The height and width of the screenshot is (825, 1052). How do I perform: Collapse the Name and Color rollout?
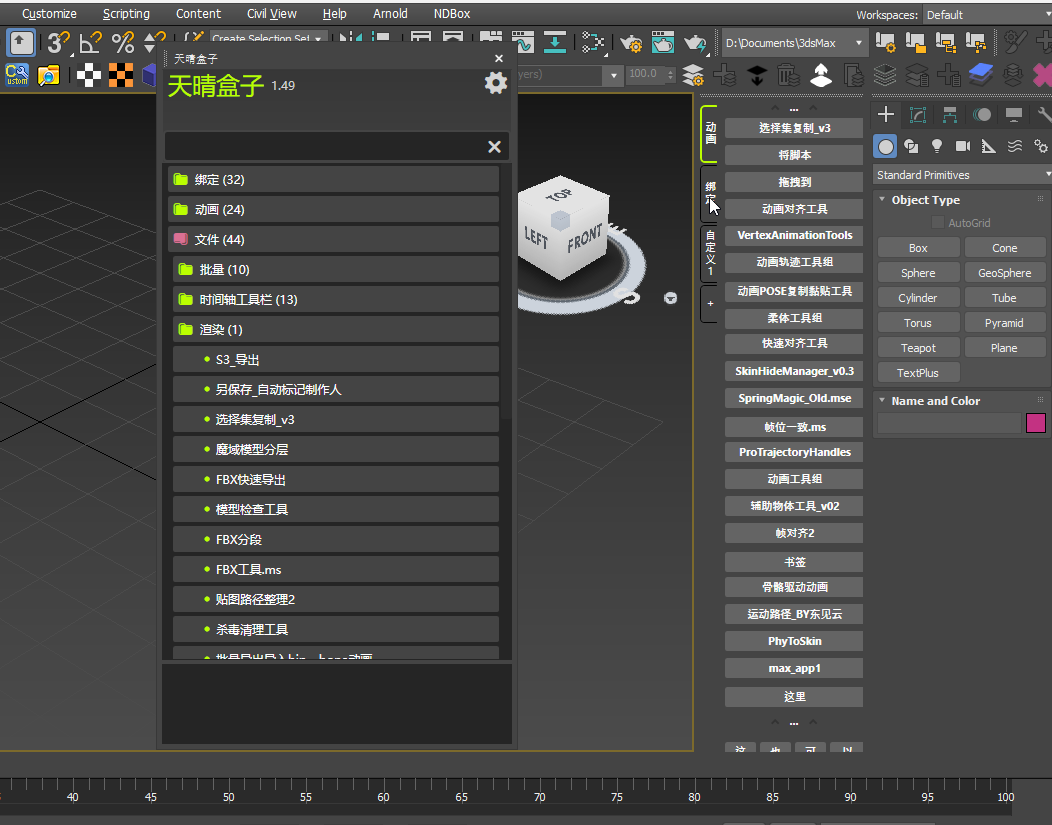pos(882,400)
